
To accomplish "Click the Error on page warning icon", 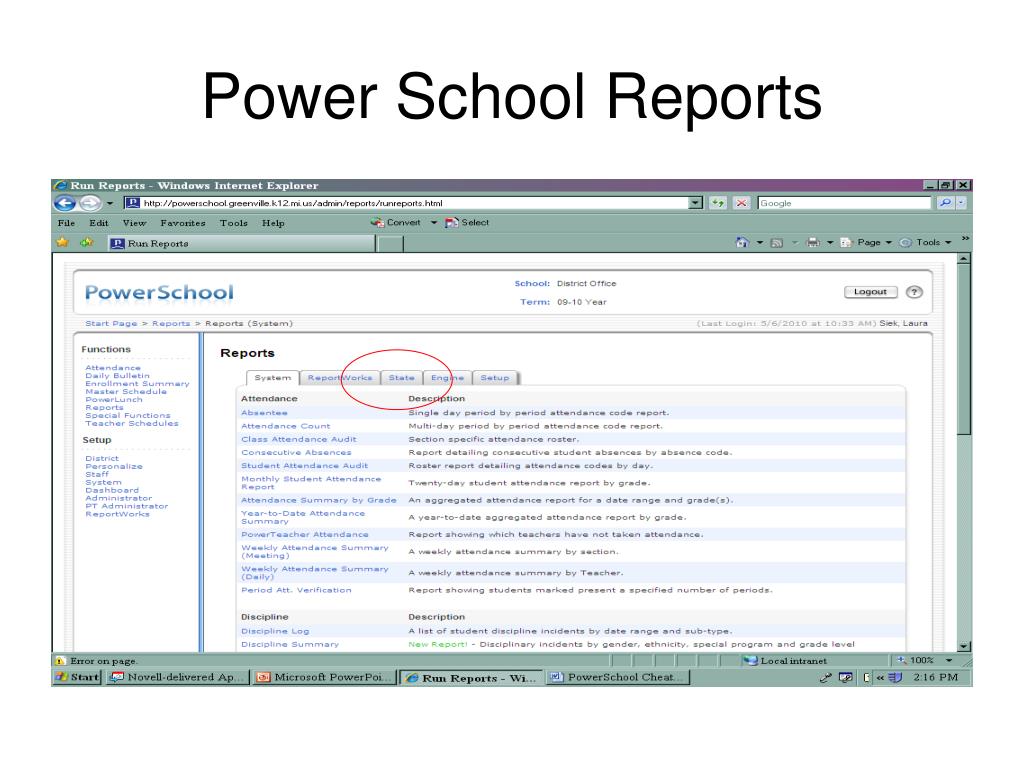I will point(61,661).
